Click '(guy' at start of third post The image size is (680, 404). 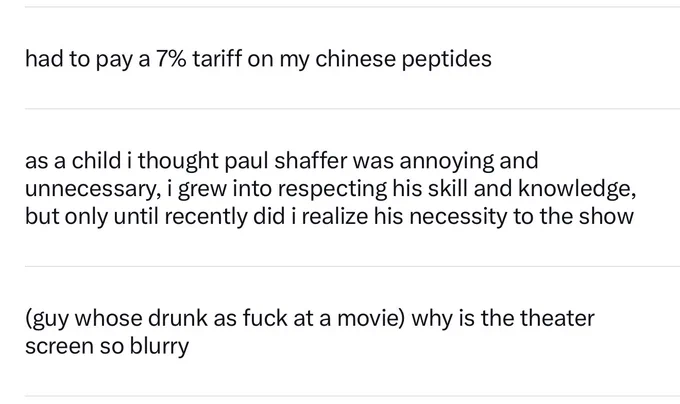47,319
